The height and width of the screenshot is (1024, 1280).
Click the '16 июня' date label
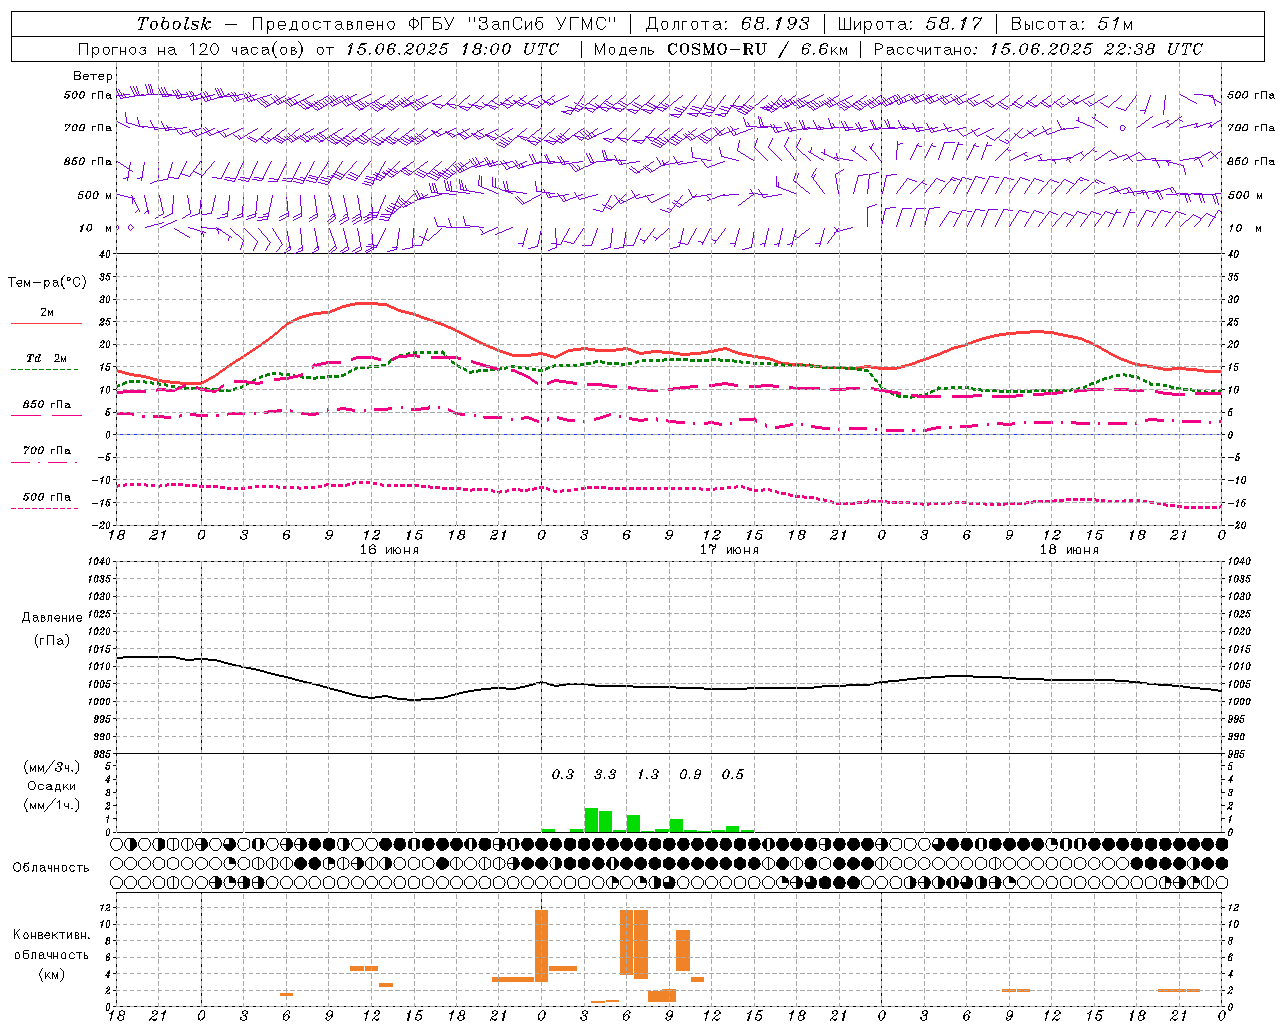[389, 550]
